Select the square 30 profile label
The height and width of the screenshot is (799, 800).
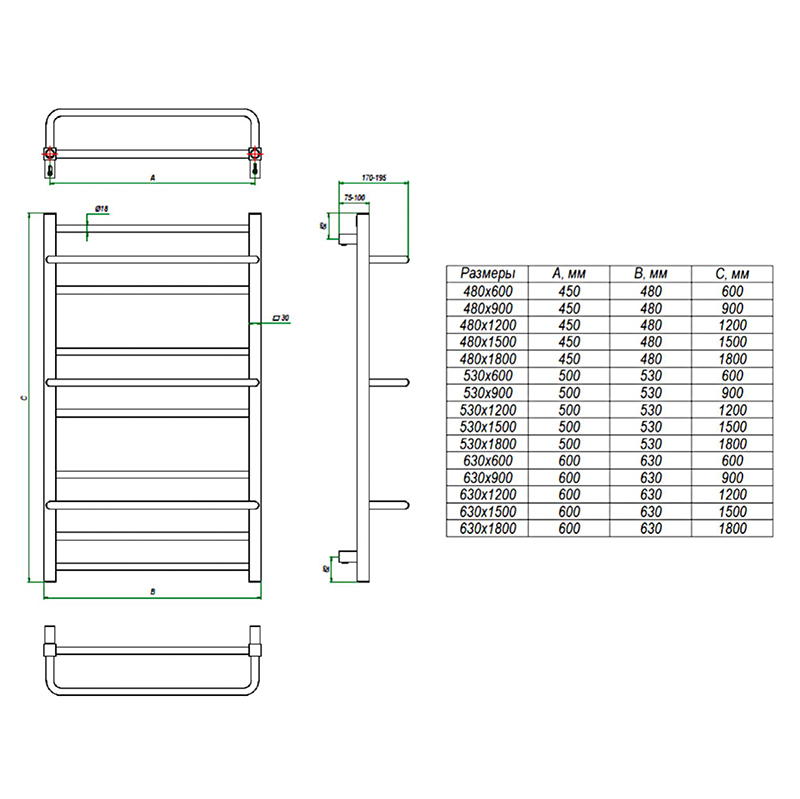281,318
